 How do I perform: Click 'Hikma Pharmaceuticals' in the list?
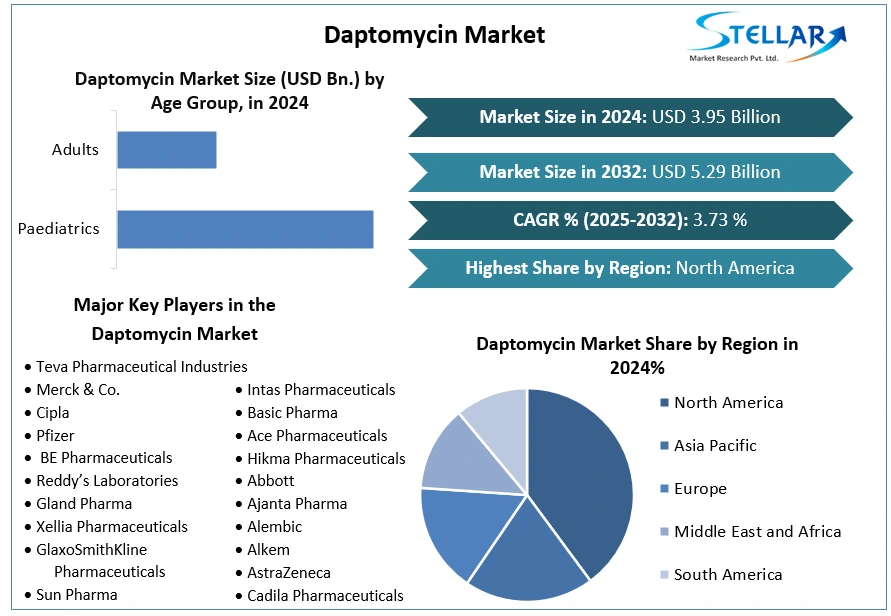tap(326, 459)
